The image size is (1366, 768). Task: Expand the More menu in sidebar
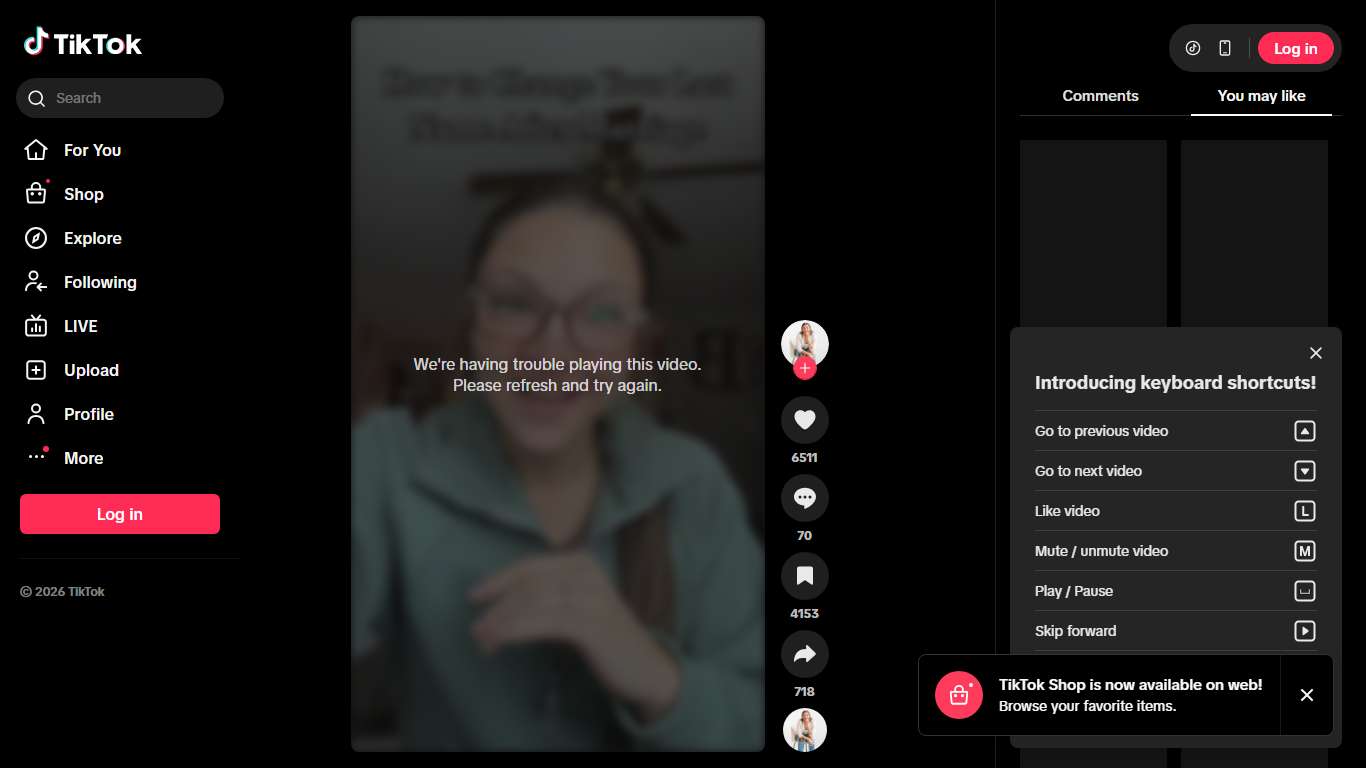click(83, 458)
